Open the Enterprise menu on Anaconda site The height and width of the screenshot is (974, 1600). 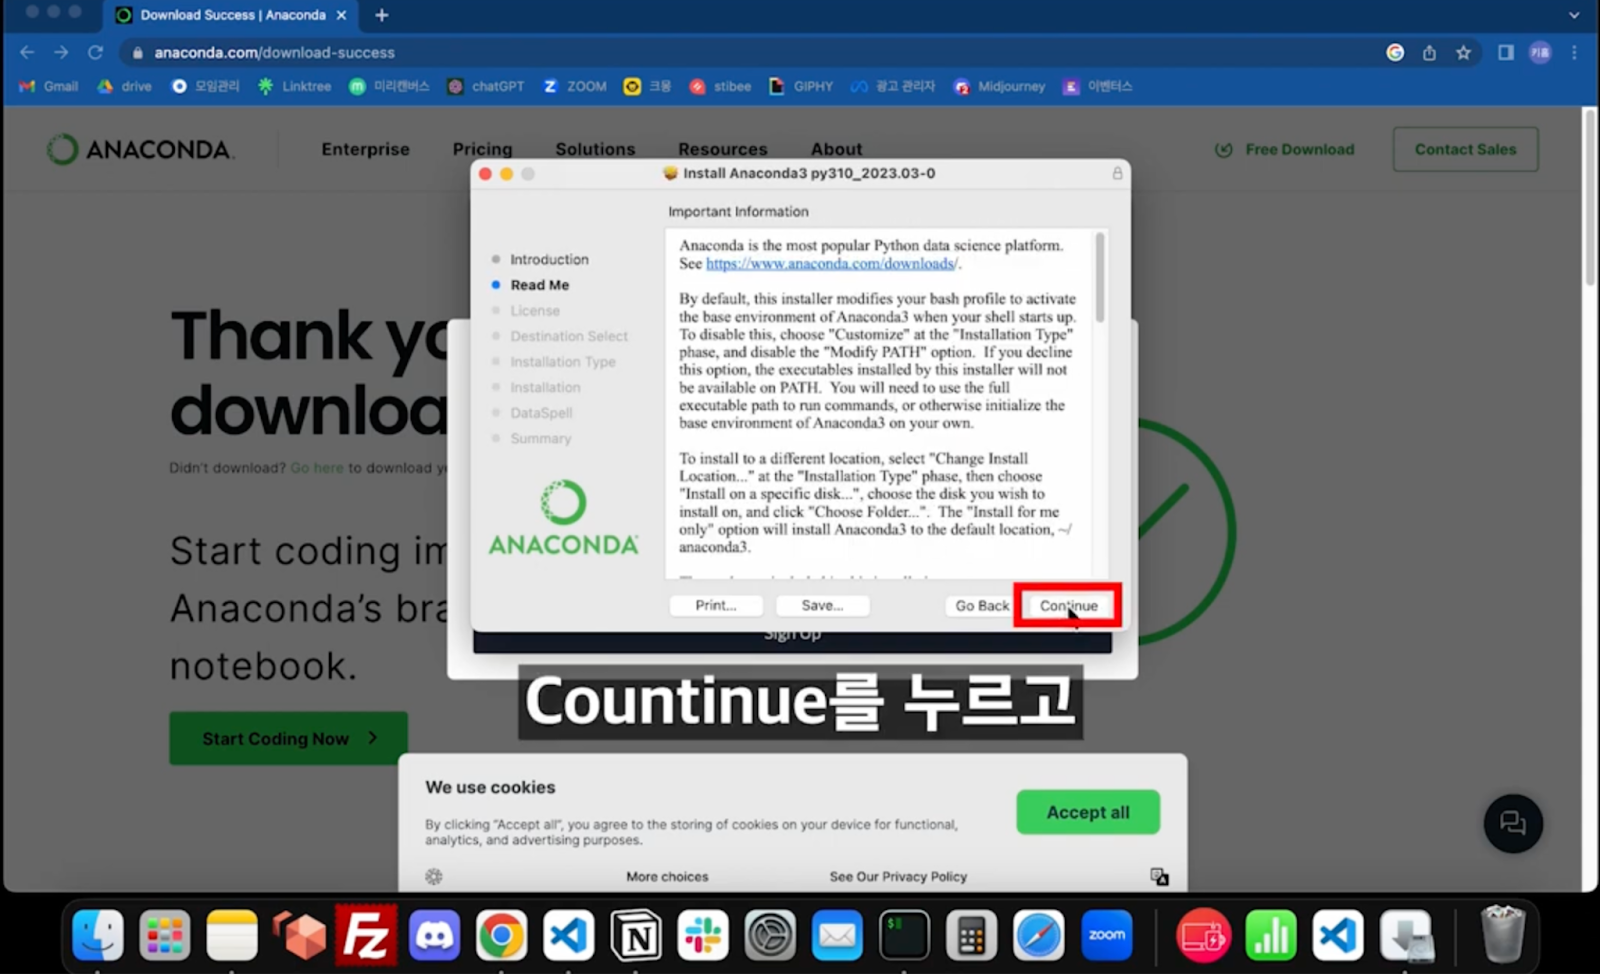pos(365,149)
